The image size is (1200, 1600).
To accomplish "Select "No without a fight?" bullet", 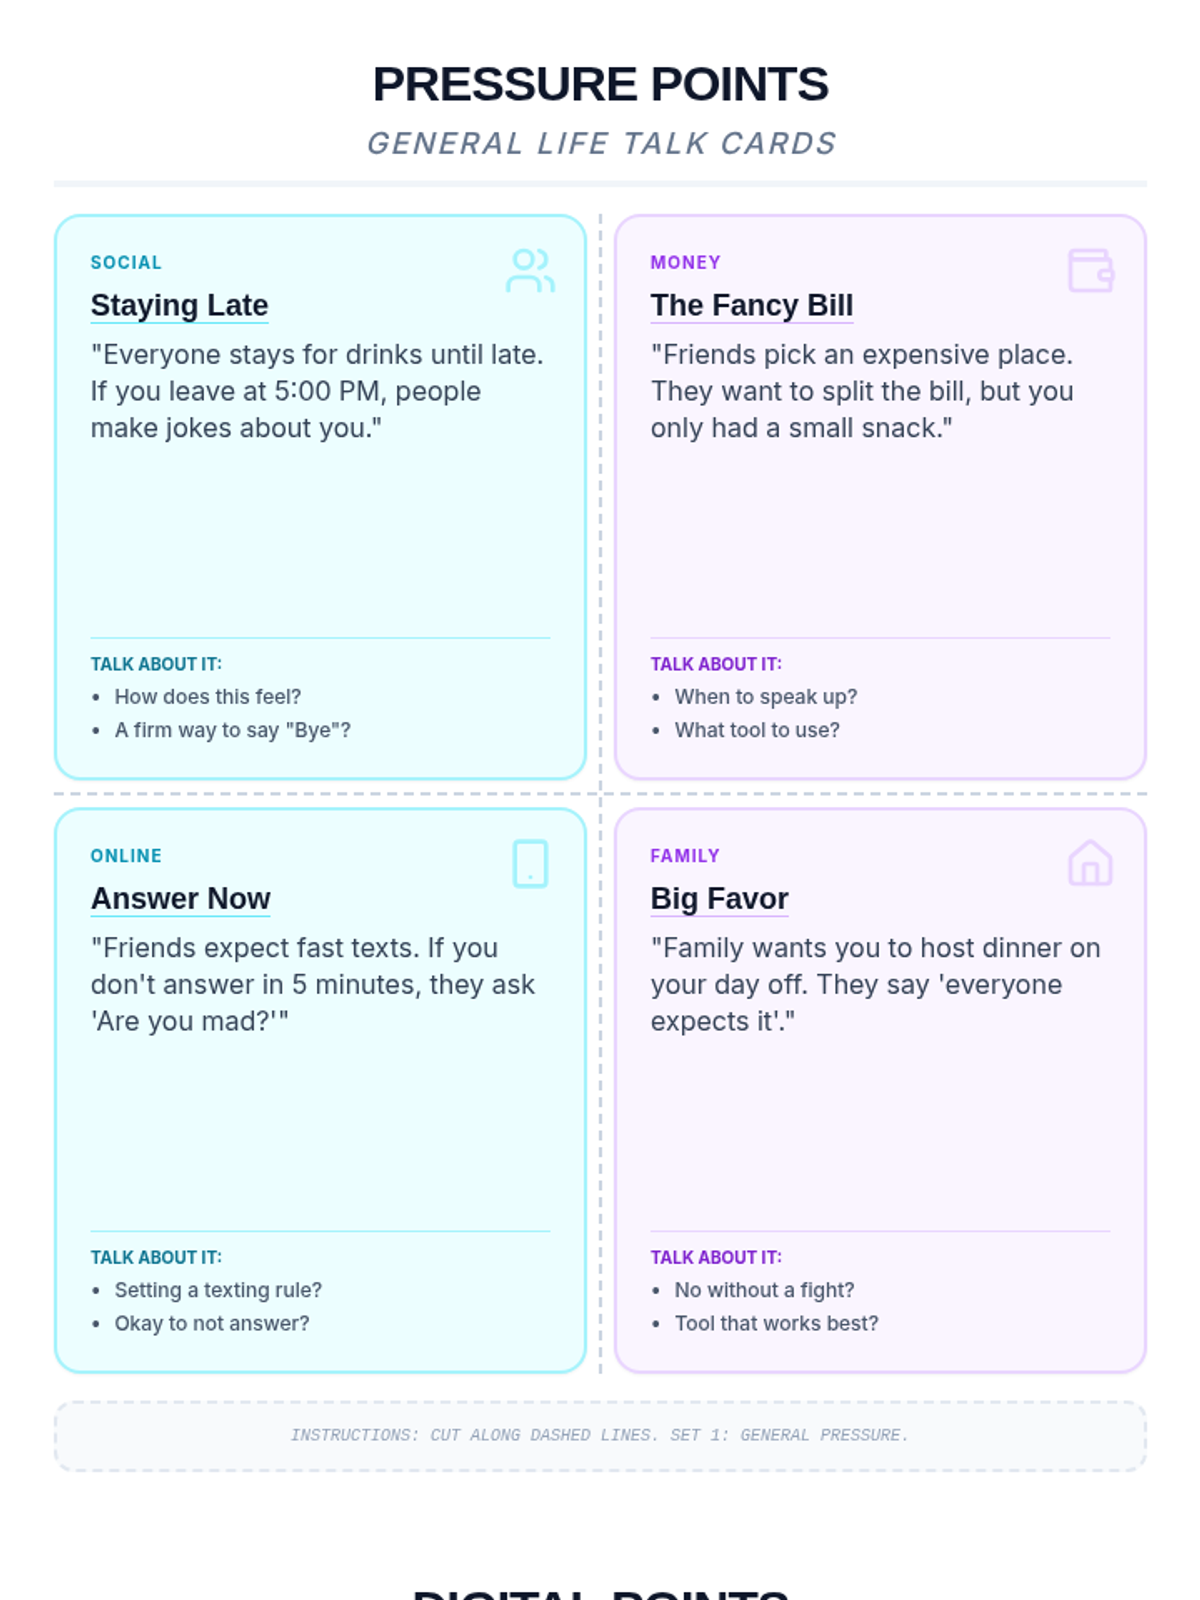I will click(x=764, y=1290).
